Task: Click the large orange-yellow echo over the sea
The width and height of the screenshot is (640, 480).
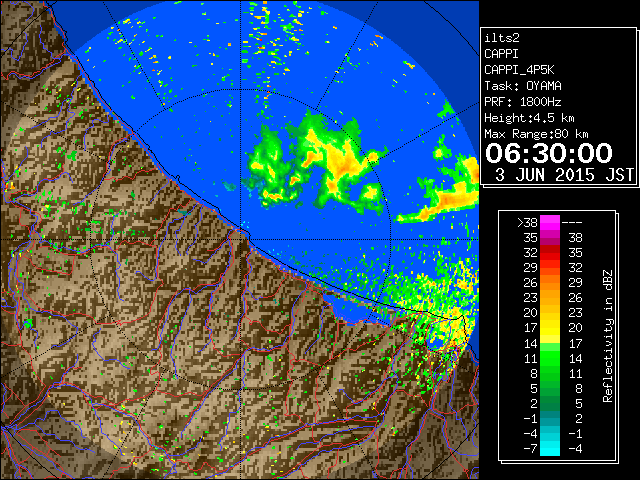Action: pos(342,161)
